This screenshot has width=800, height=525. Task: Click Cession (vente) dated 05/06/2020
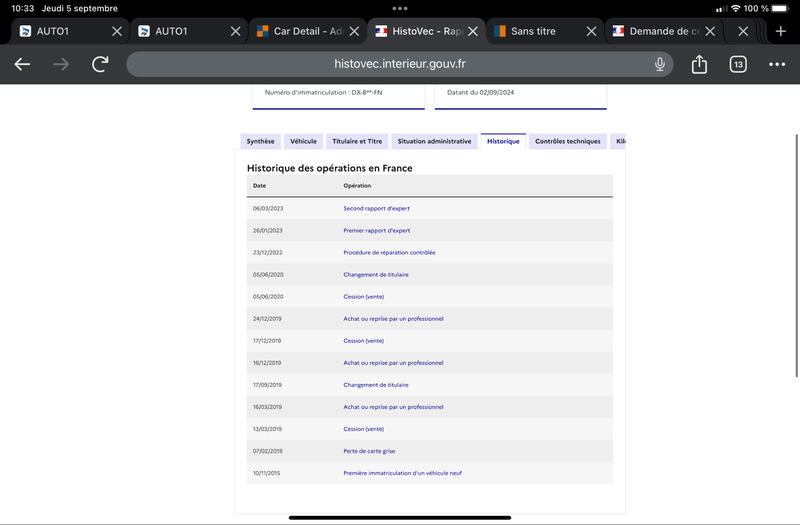point(363,296)
